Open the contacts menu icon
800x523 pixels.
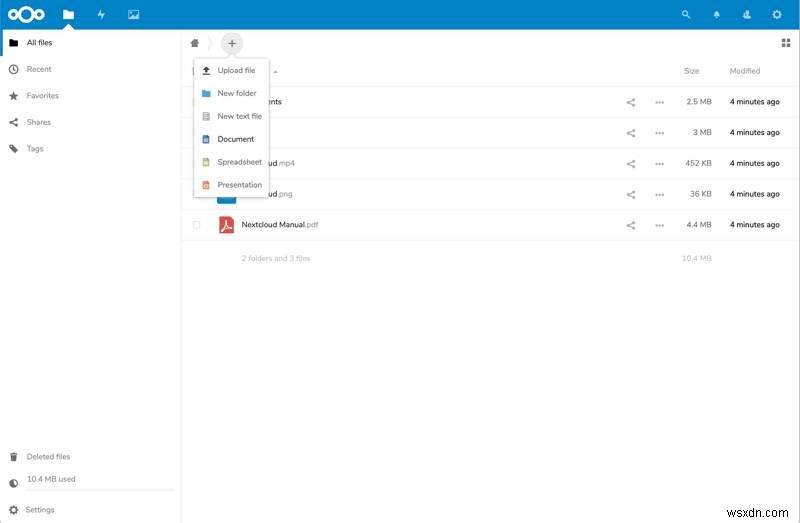(x=746, y=14)
